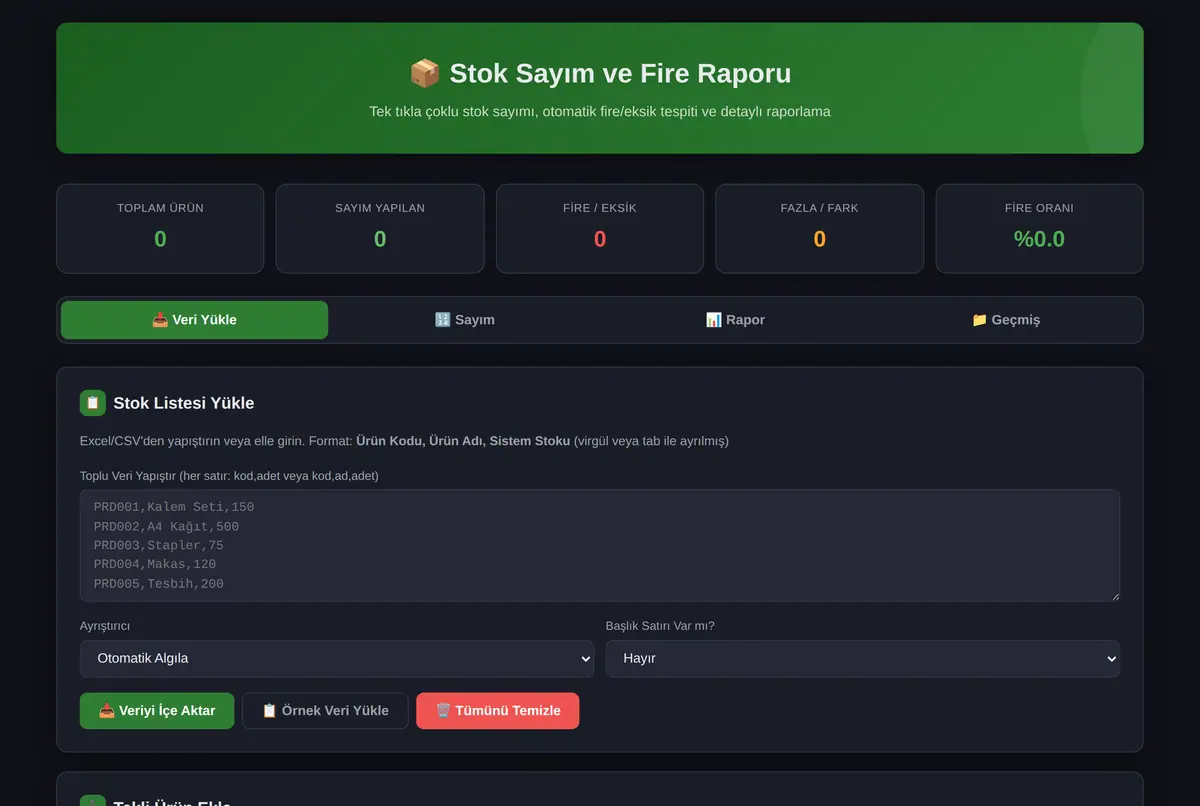Click the Stok Listesi Yükle heading
Screen dimensions: 1200x806
(x=184, y=403)
